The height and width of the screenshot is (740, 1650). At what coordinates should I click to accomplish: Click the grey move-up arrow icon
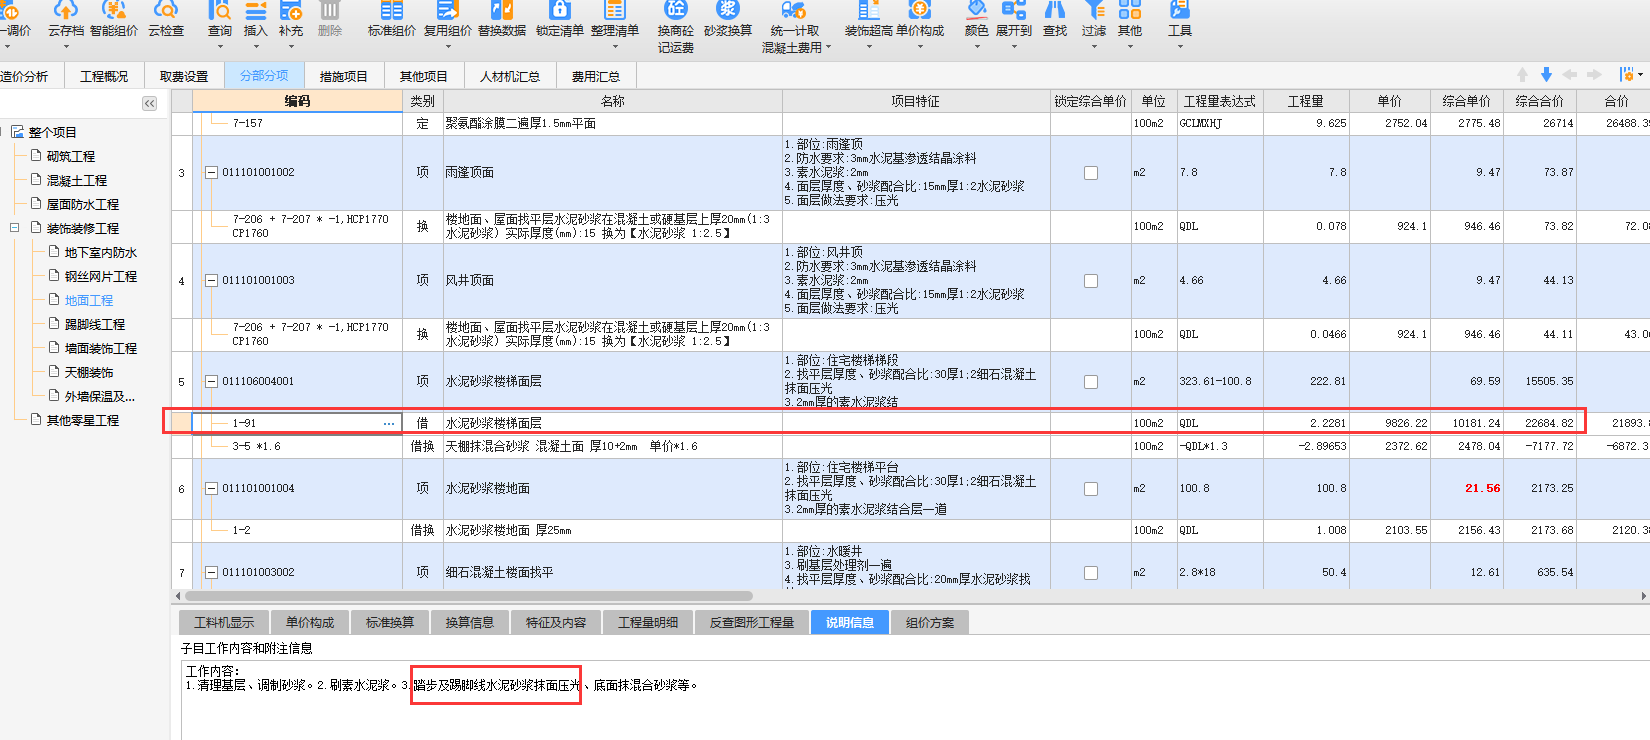(x=1522, y=75)
